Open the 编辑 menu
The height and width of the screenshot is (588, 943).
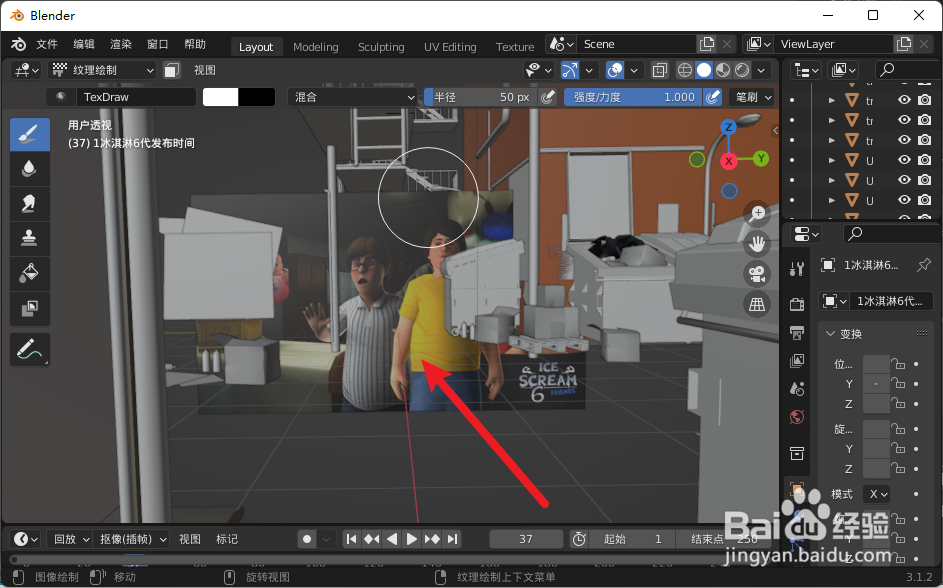click(84, 44)
